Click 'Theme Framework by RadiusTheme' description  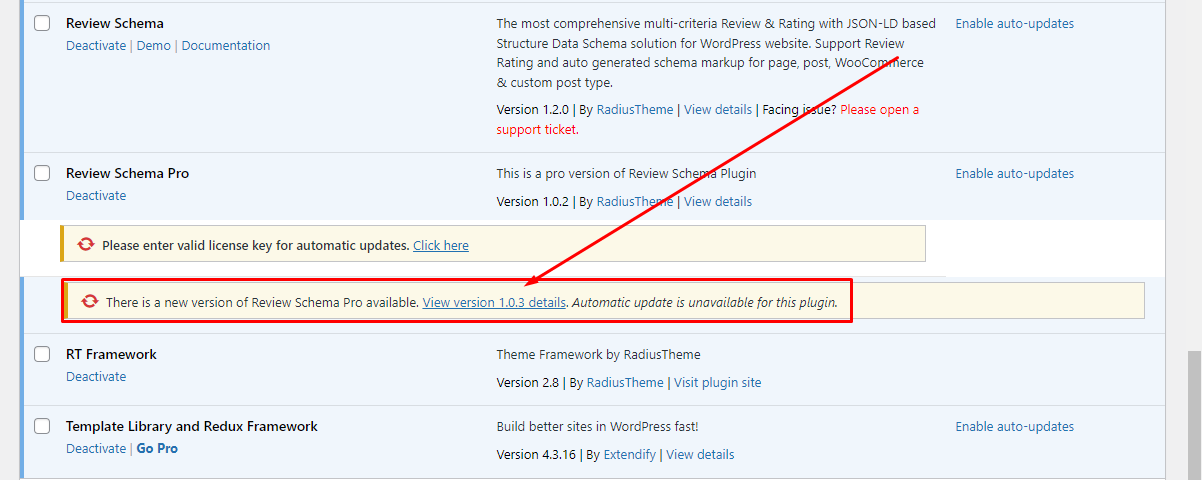point(598,354)
